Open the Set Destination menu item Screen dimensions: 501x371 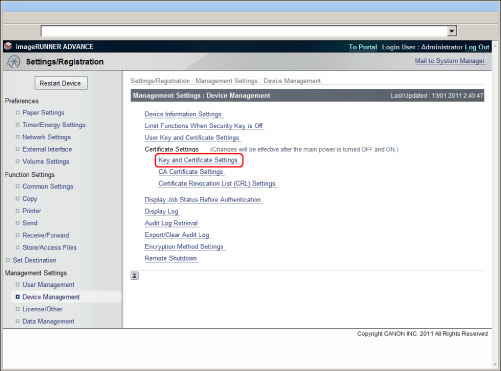point(34,260)
